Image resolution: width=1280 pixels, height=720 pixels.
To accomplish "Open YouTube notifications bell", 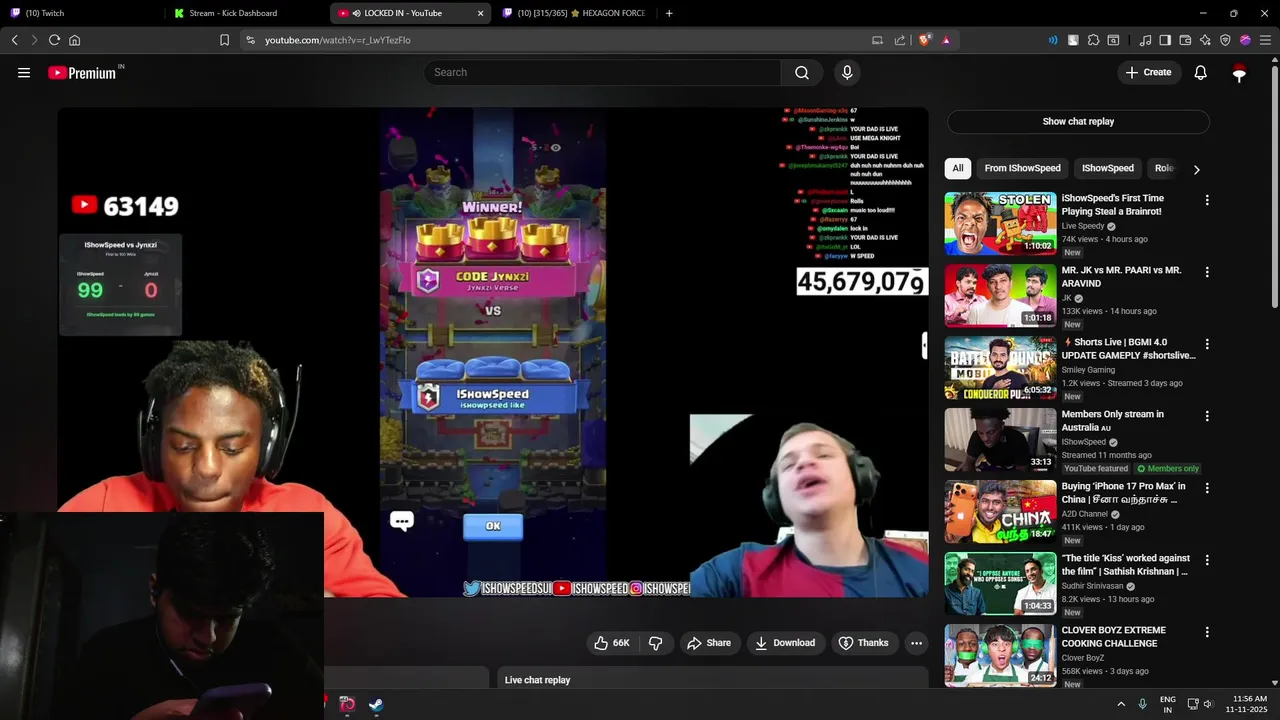I will [x=1200, y=72].
